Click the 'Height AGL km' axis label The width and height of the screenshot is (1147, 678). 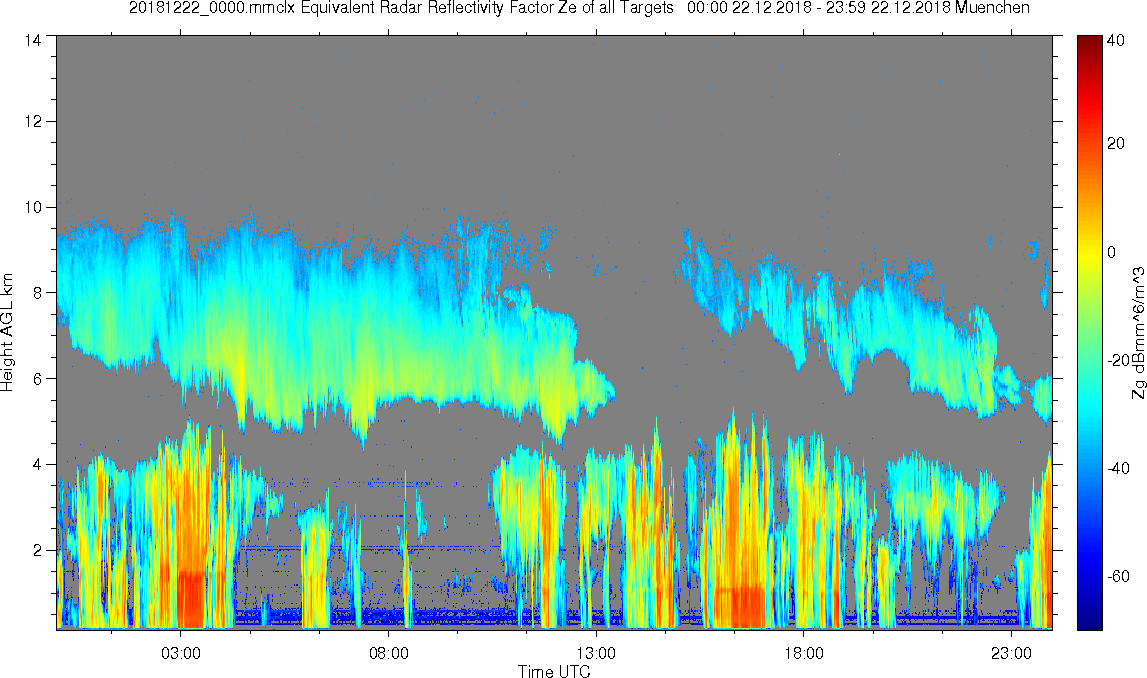(8, 332)
